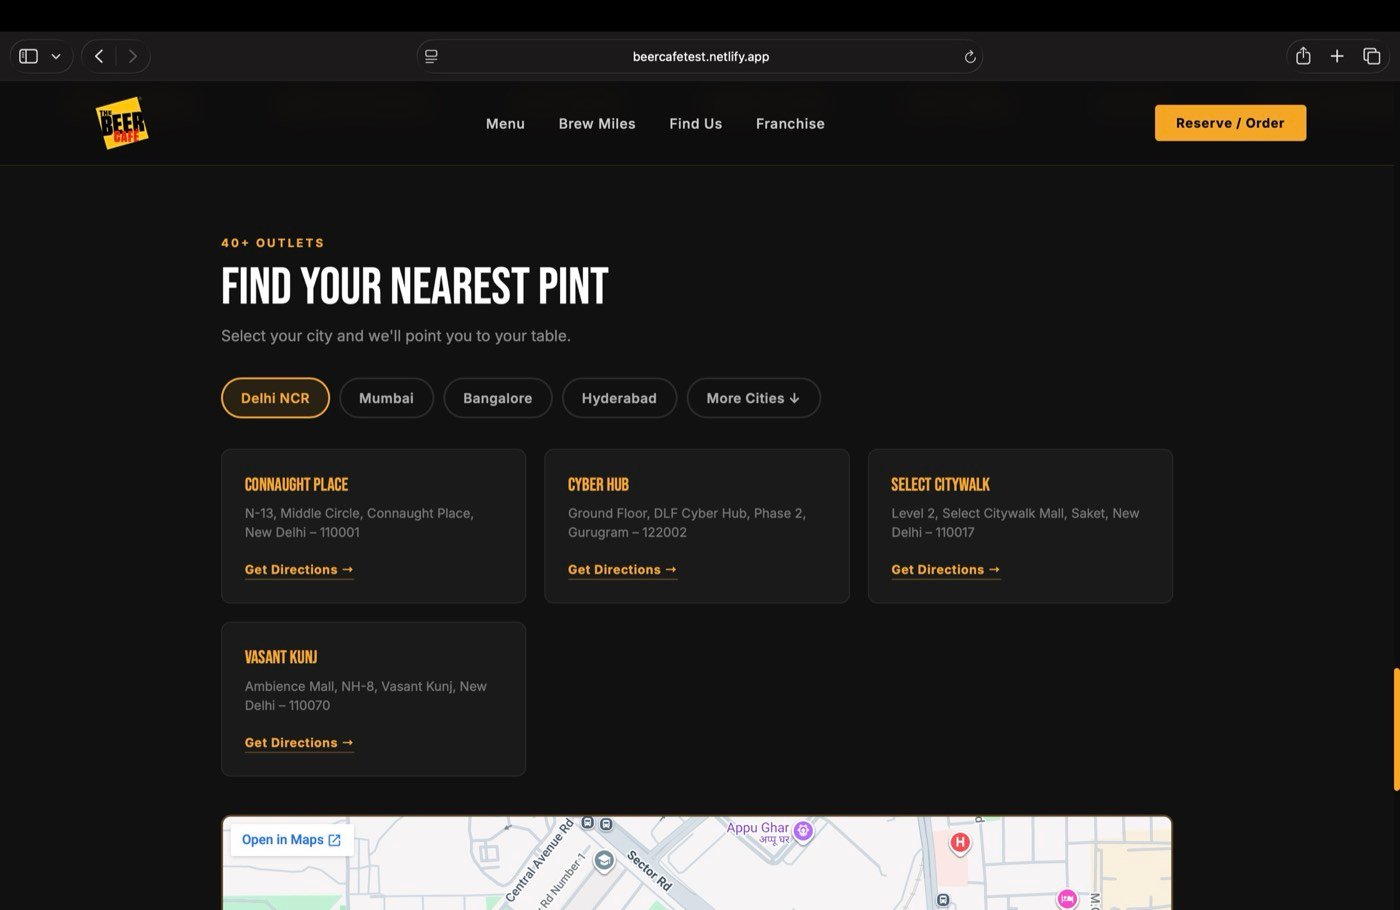The width and height of the screenshot is (1400, 910).
Task: Click the pink map marker at the map's right edge
Action: tap(1067, 899)
